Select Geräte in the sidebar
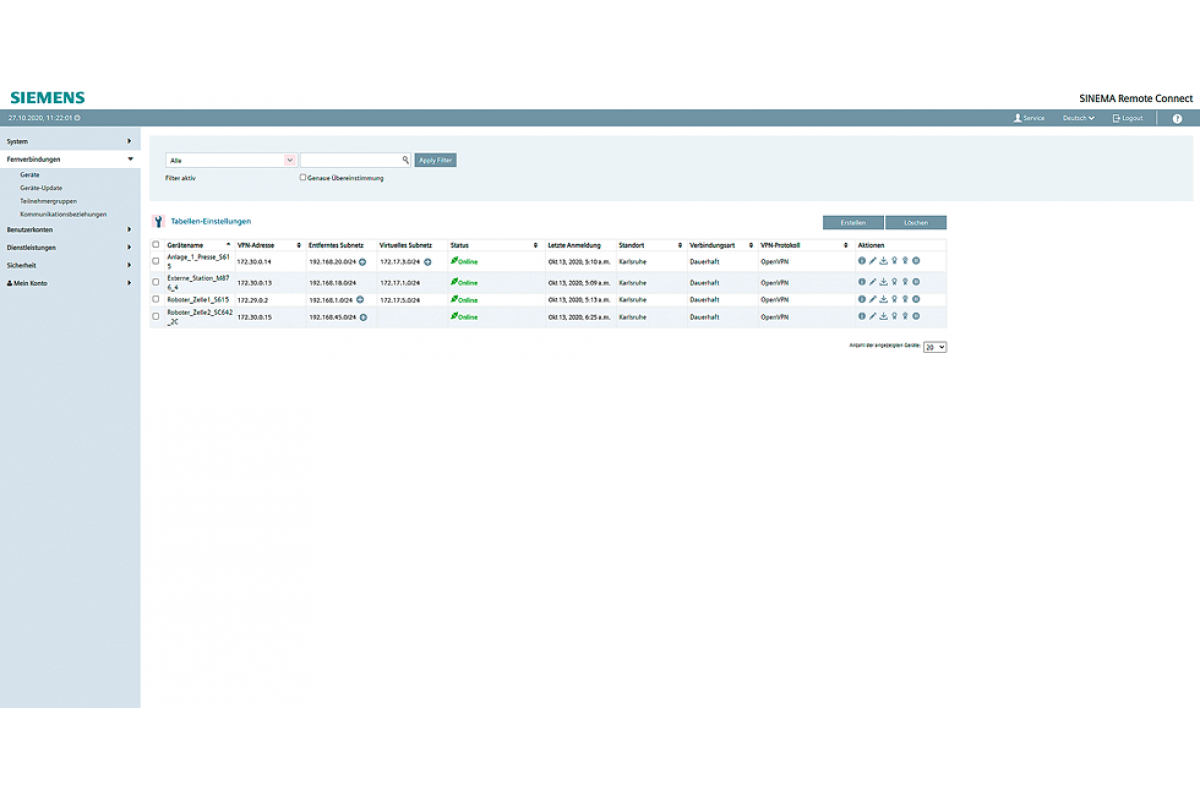Viewport: 1200px width, 800px height. (30, 175)
